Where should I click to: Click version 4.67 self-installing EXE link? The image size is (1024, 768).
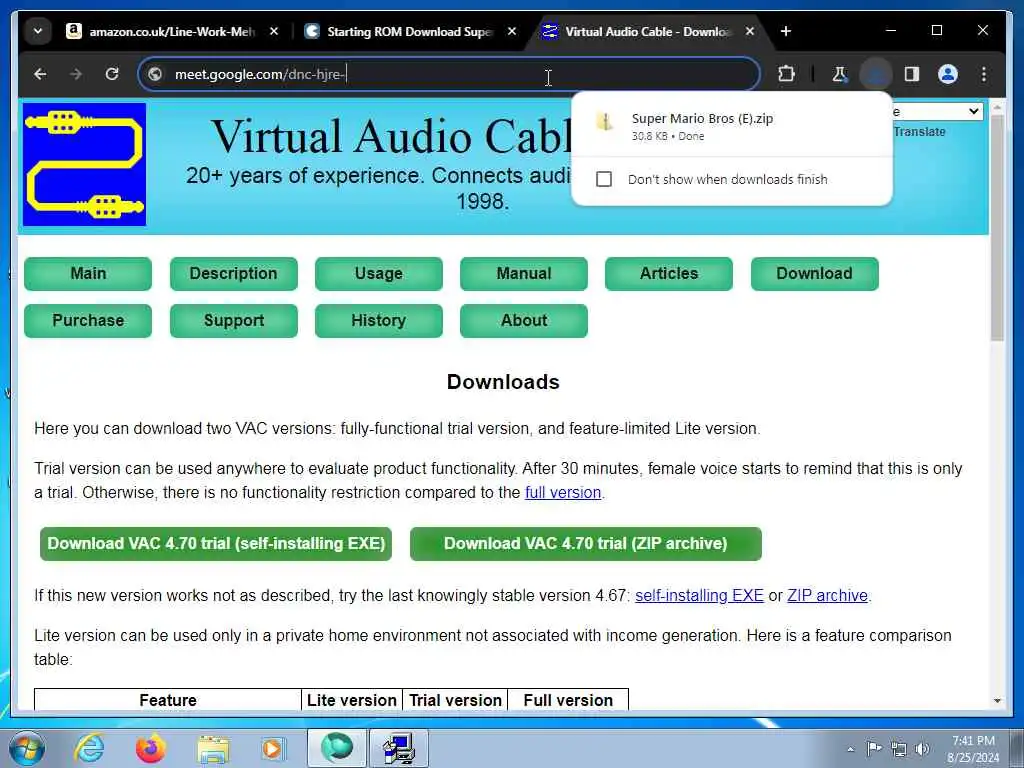(x=699, y=596)
